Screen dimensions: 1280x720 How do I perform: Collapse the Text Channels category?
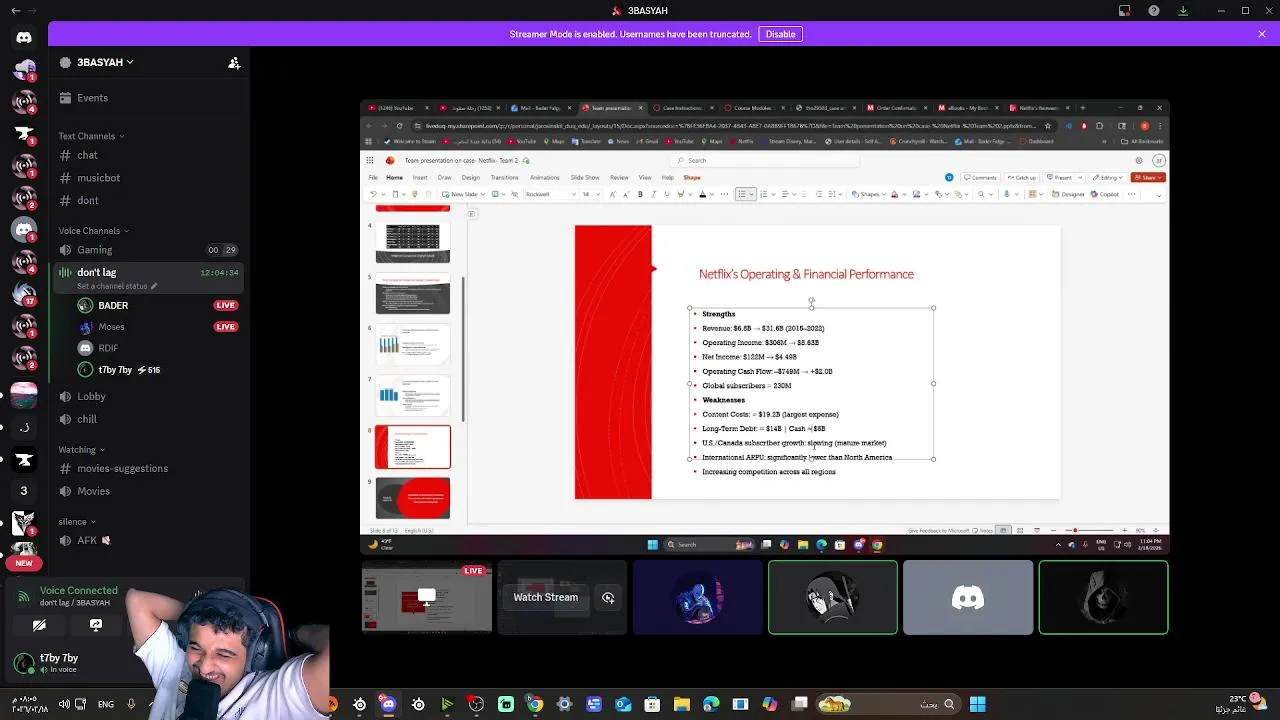pos(91,136)
